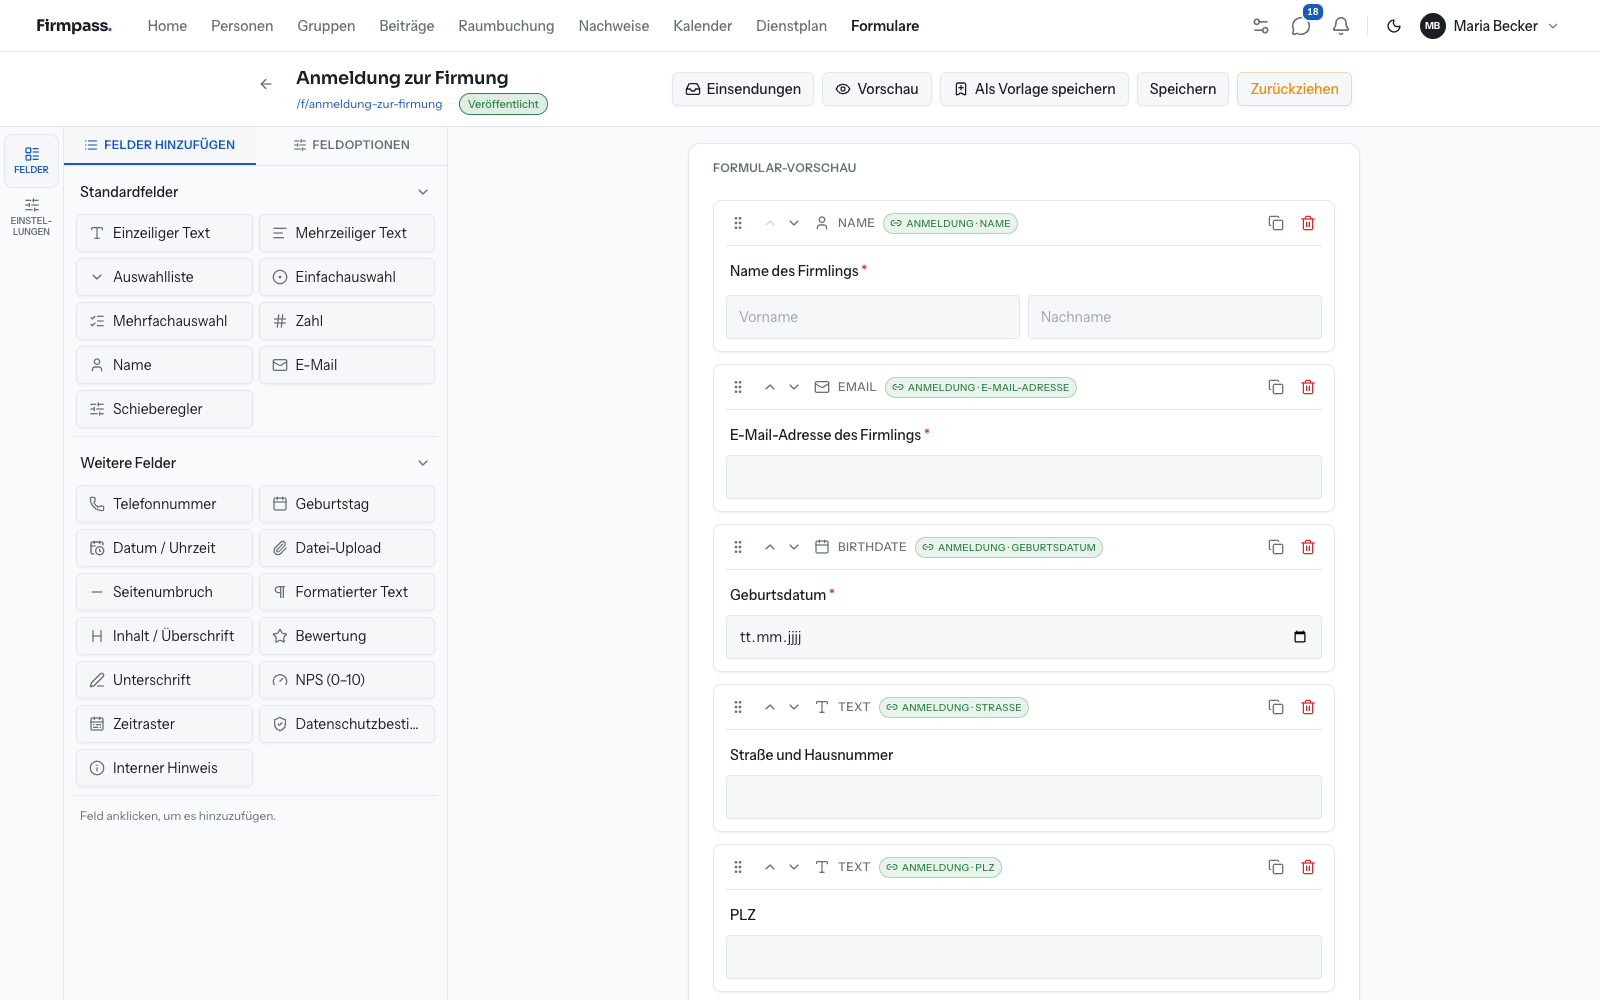Viewport: 1600px width, 1000px height.
Task: Duplicate the PLZ text field card
Action: (1276, 867)
